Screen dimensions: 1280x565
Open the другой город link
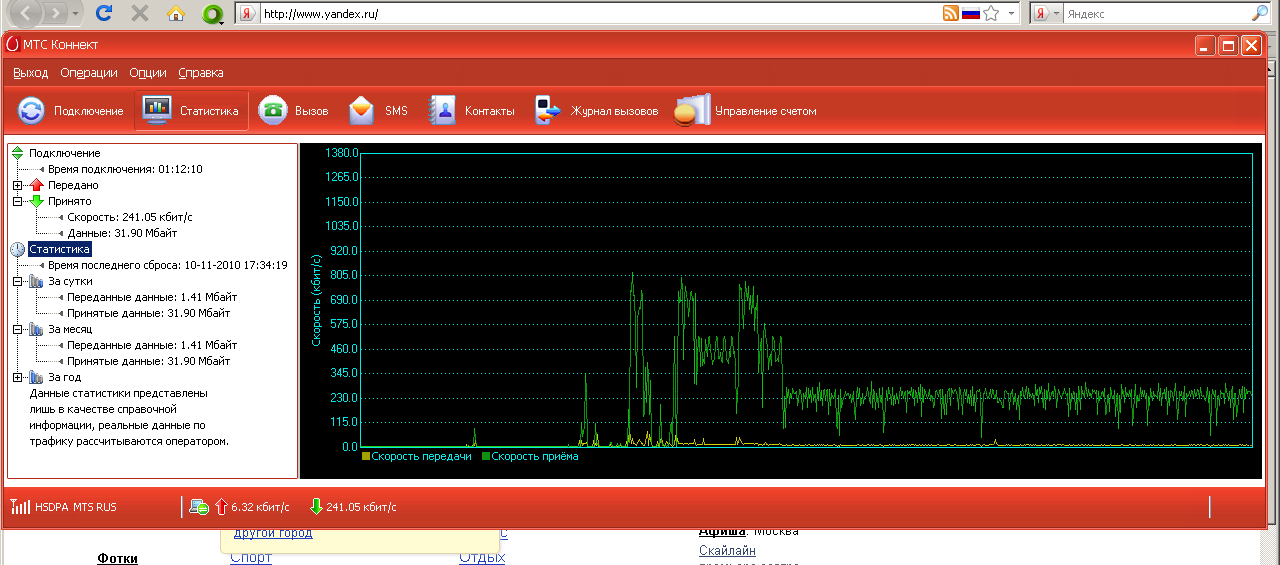273,533
